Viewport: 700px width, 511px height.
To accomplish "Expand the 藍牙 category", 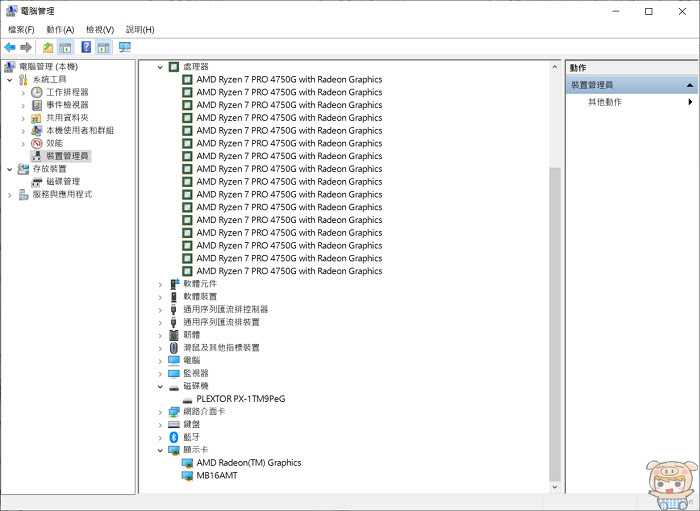I will point(160,438).
